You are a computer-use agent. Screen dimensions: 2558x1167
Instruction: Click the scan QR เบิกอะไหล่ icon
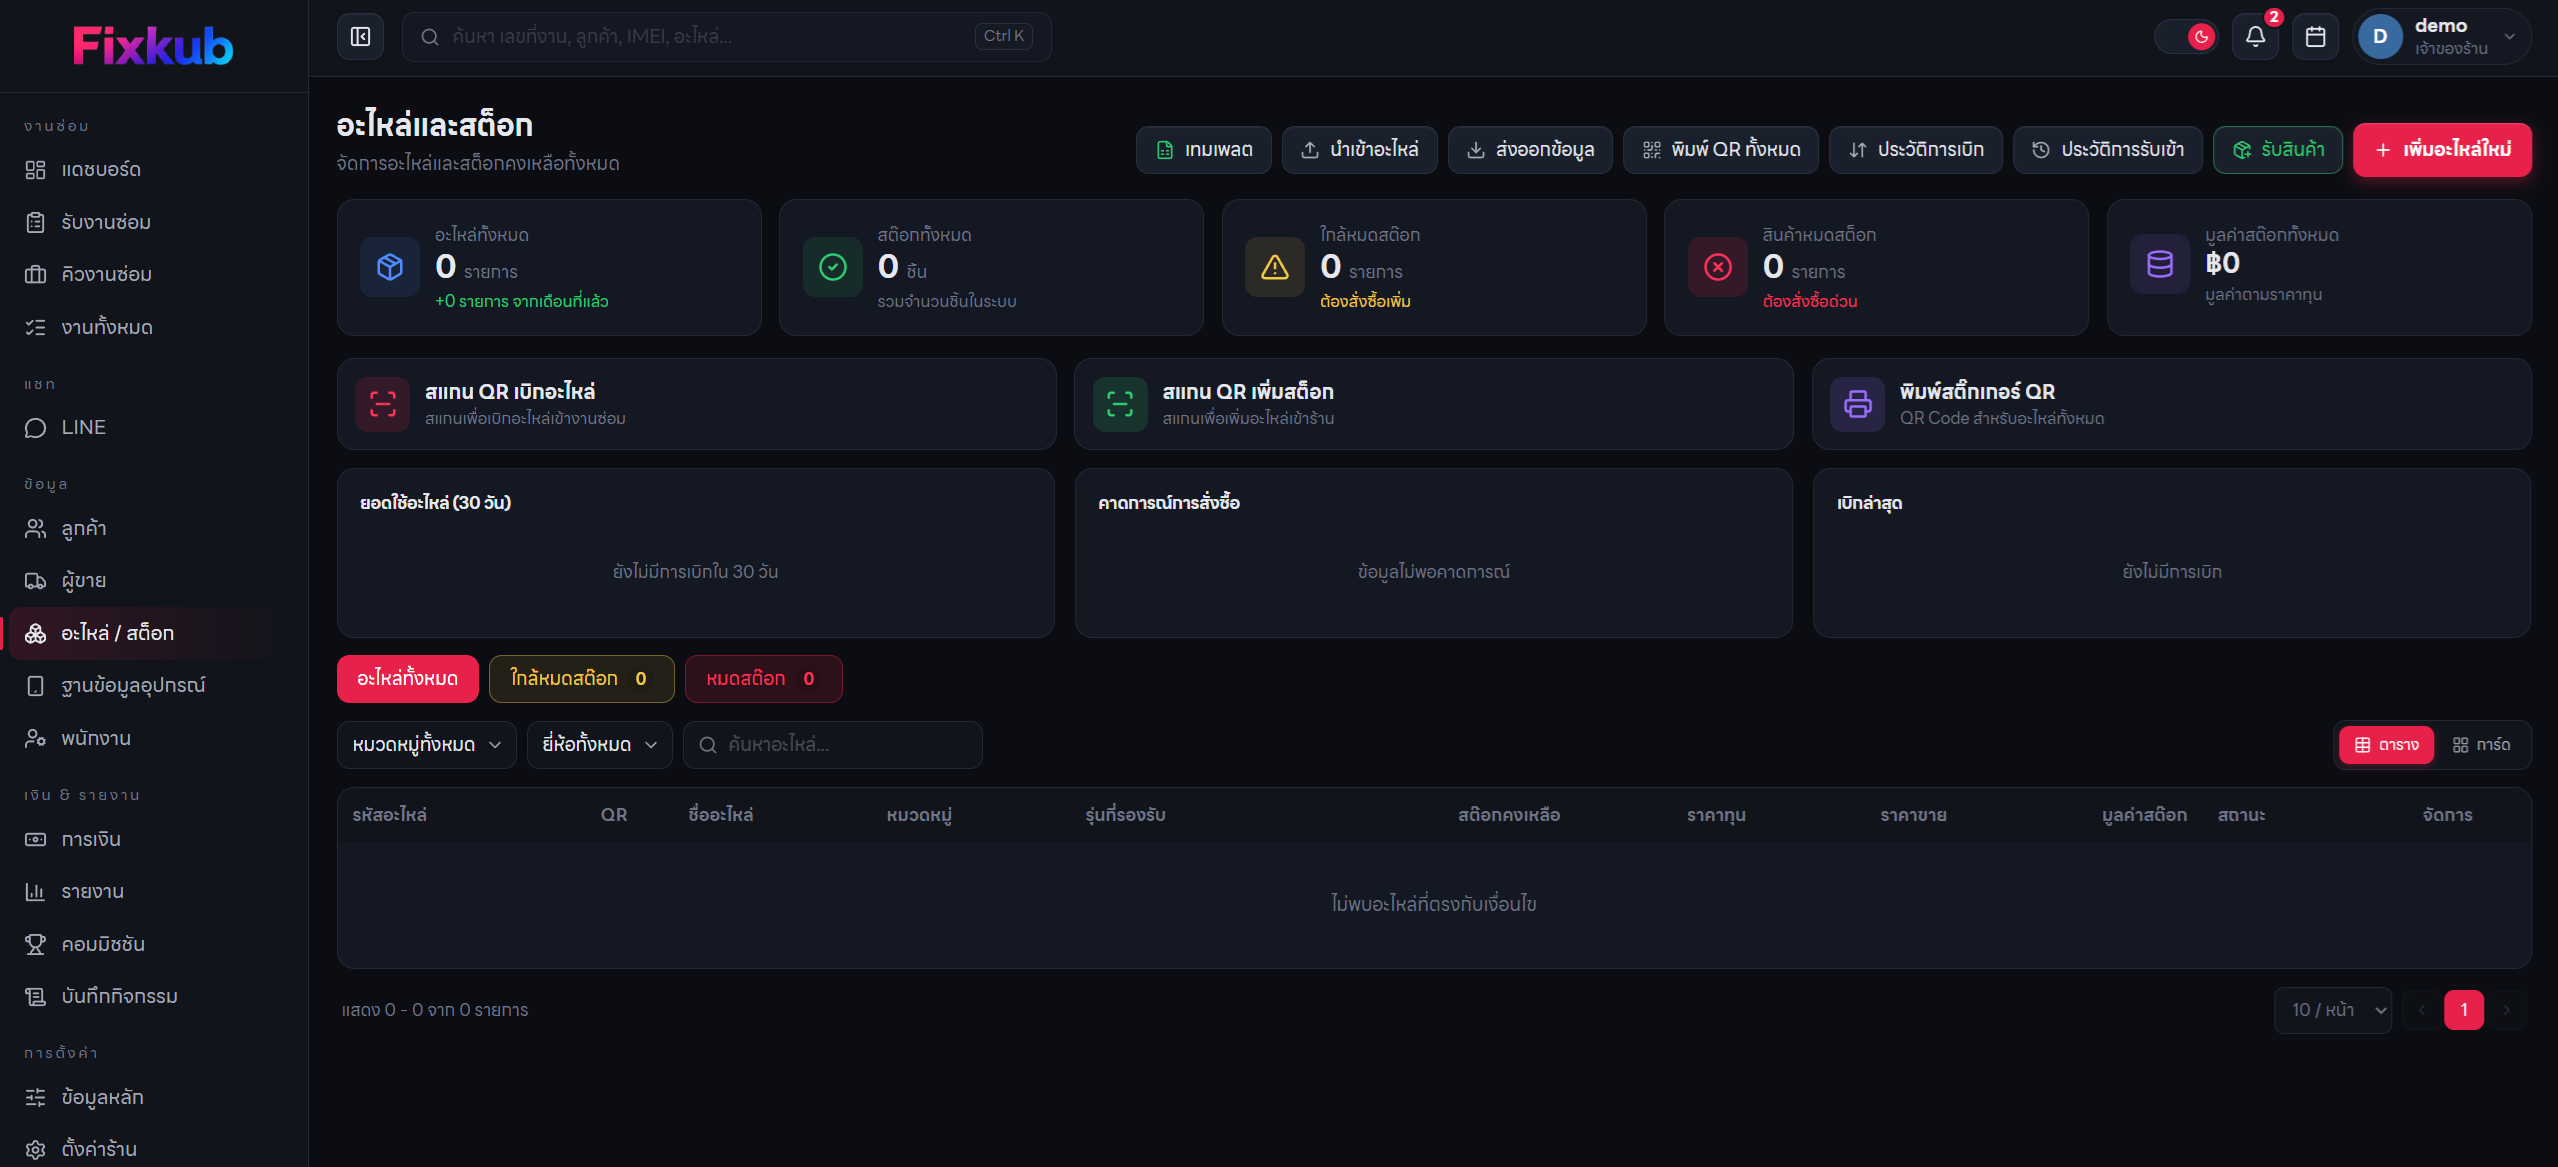[x=383, y=404]
